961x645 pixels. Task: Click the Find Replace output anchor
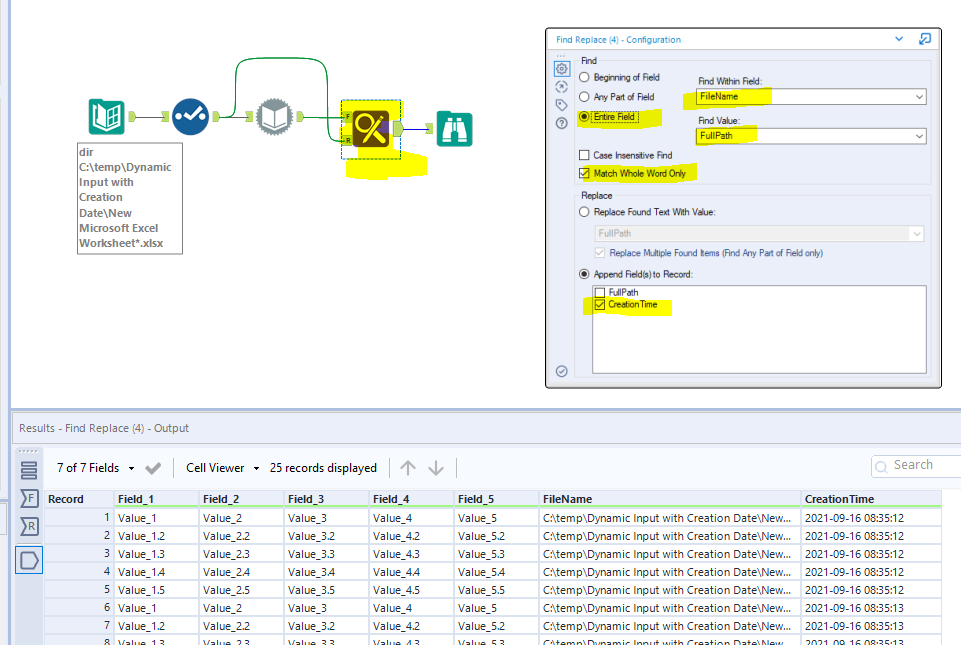coord(398,129)
